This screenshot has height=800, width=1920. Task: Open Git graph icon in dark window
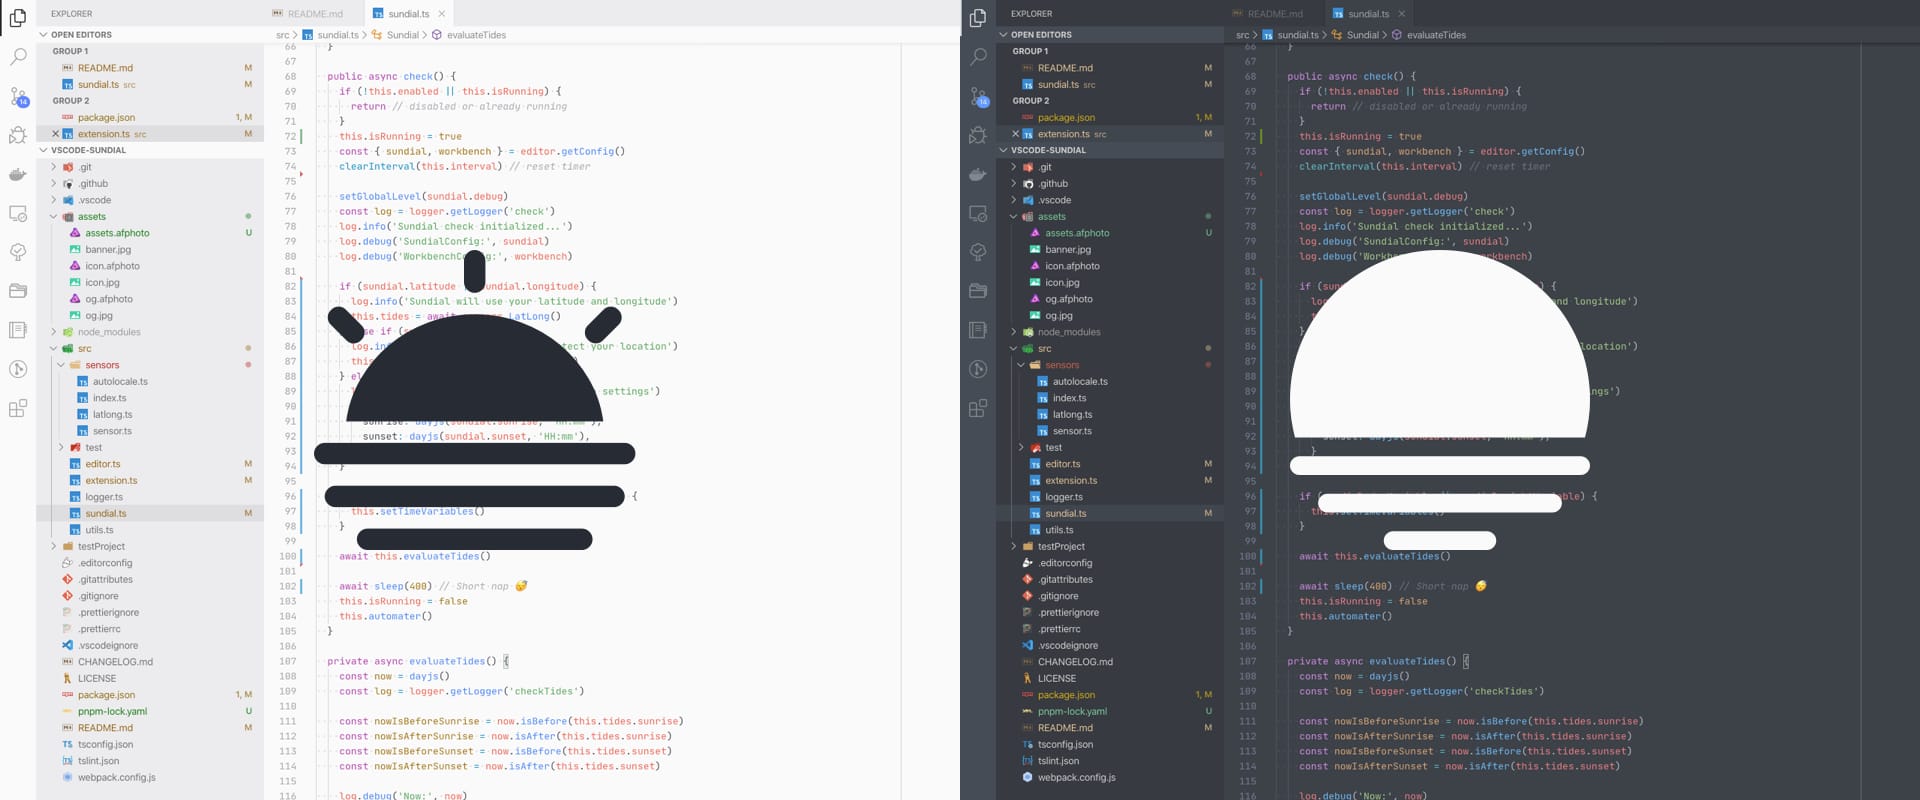978,369
